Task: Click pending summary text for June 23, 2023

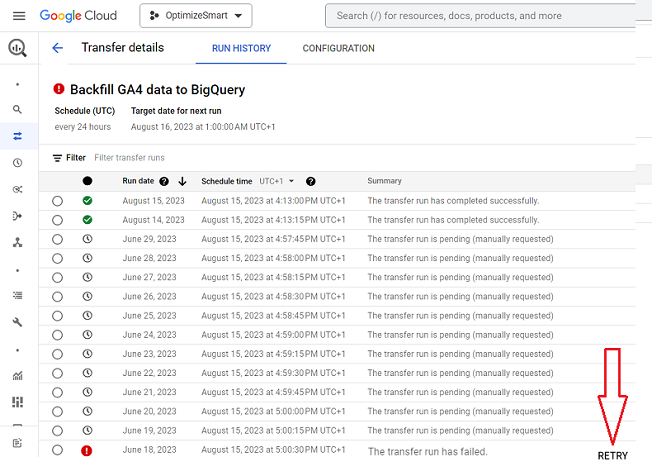Action: 460,354
